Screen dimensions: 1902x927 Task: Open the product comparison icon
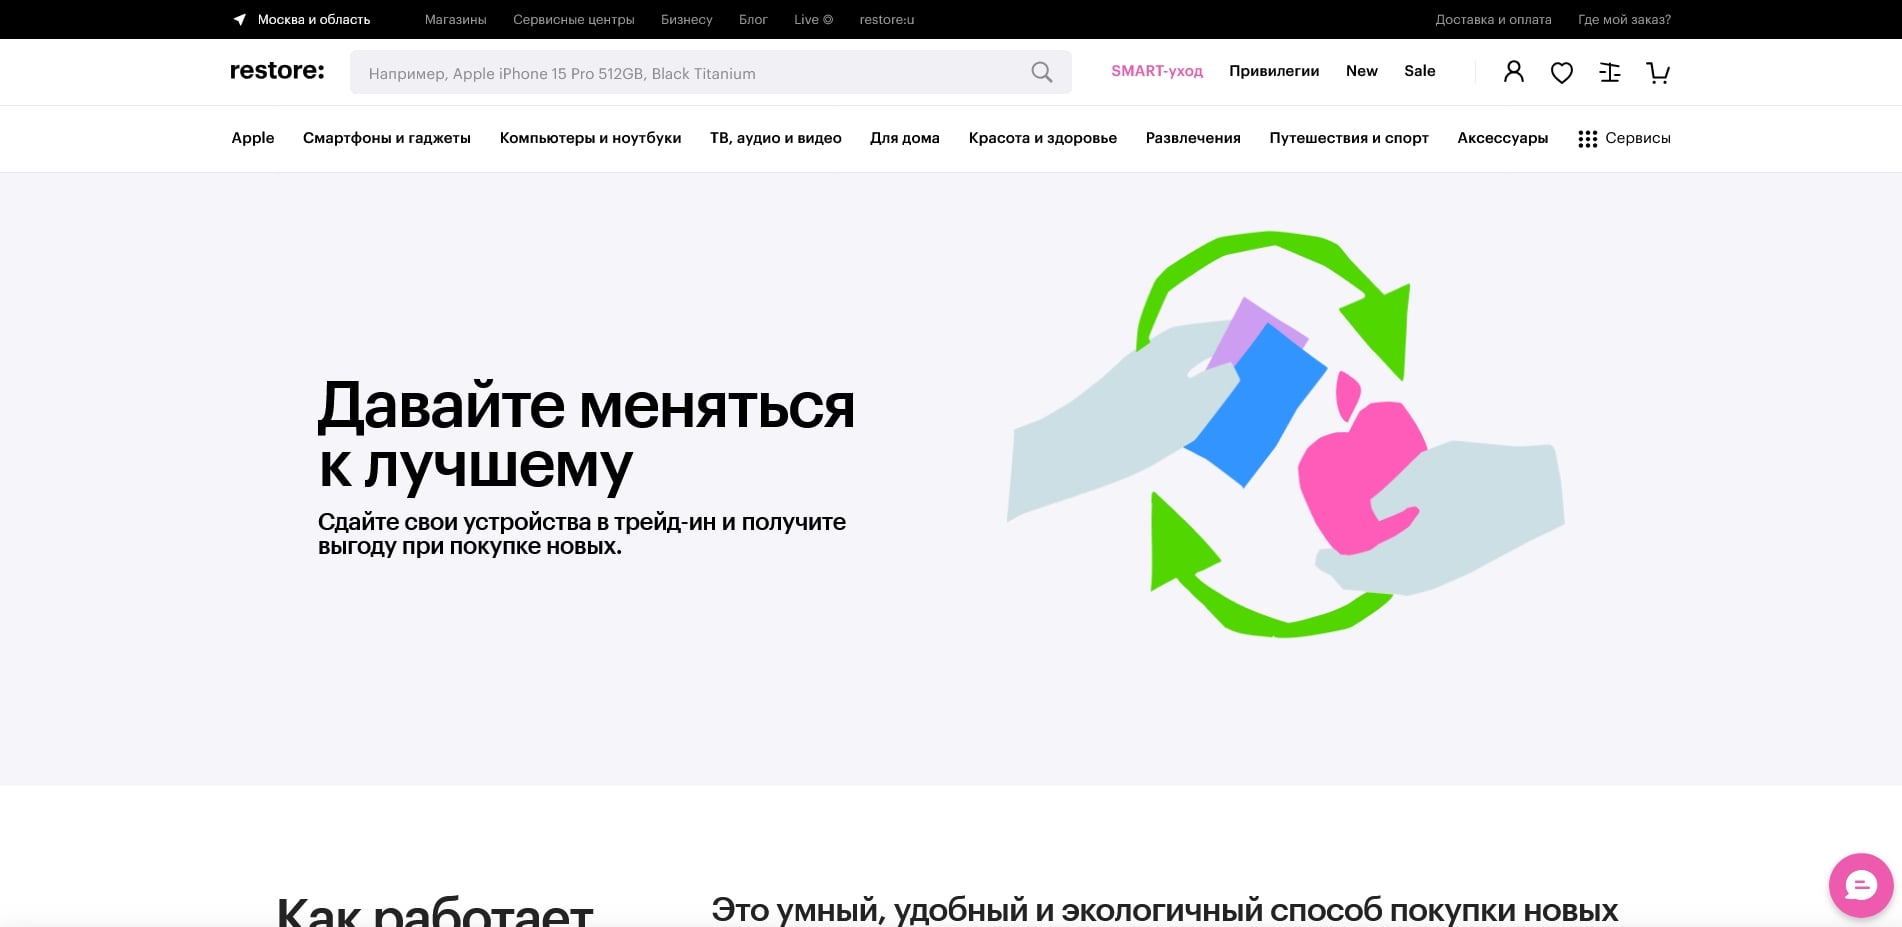(x=1609, y=72)
